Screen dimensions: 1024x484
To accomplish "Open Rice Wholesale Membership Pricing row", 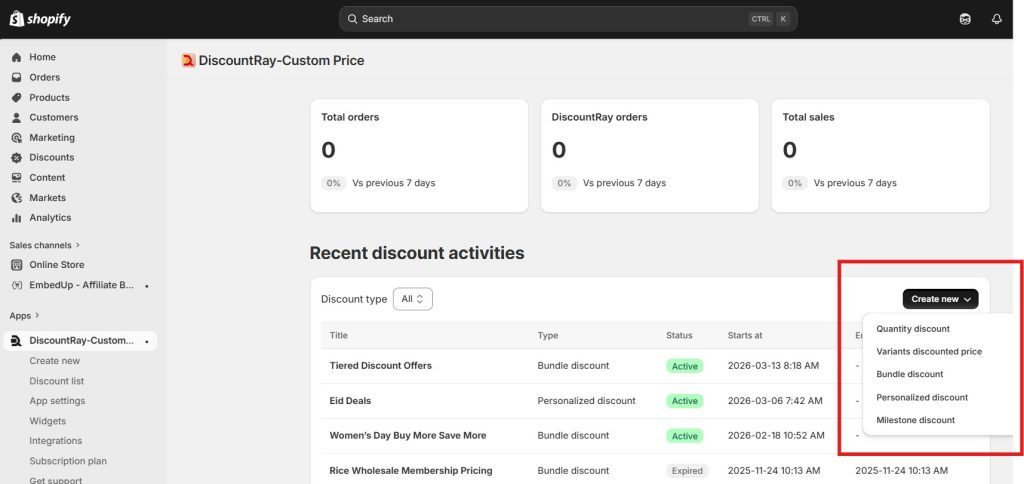I will [411, 471].
